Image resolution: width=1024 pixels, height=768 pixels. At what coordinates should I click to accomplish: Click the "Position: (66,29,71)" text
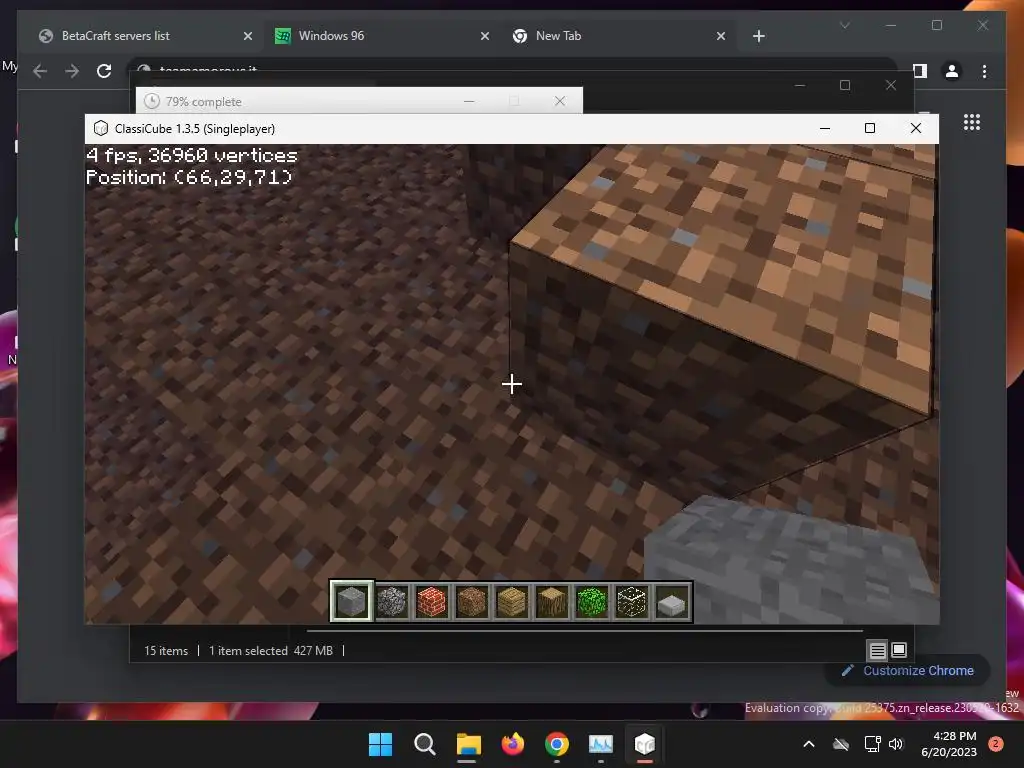(x=189, y=177)
